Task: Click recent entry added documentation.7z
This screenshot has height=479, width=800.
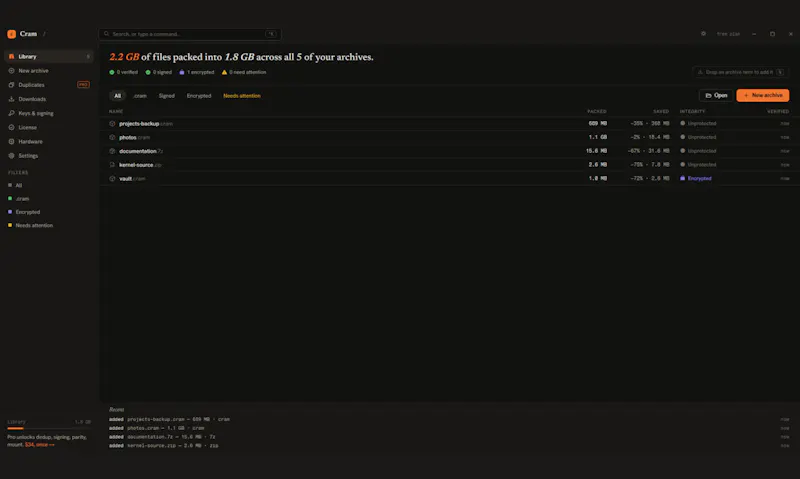Action: 162,437
